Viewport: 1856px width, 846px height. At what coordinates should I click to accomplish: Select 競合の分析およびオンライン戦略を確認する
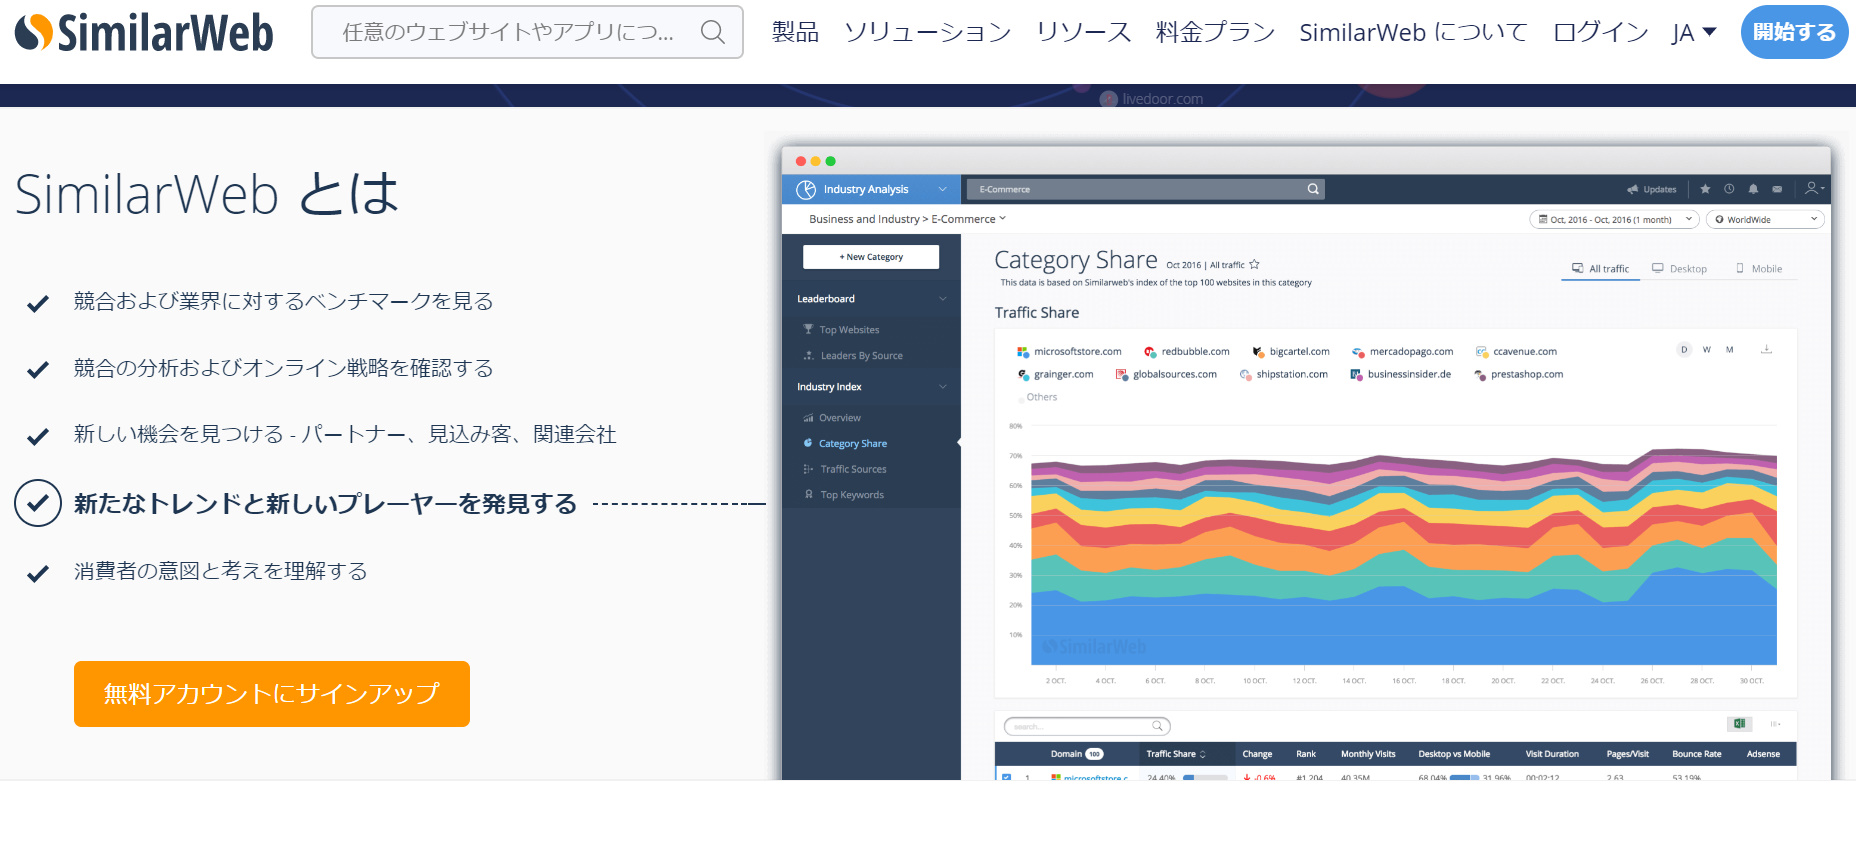pyautogui.click(x=283, y=368)
